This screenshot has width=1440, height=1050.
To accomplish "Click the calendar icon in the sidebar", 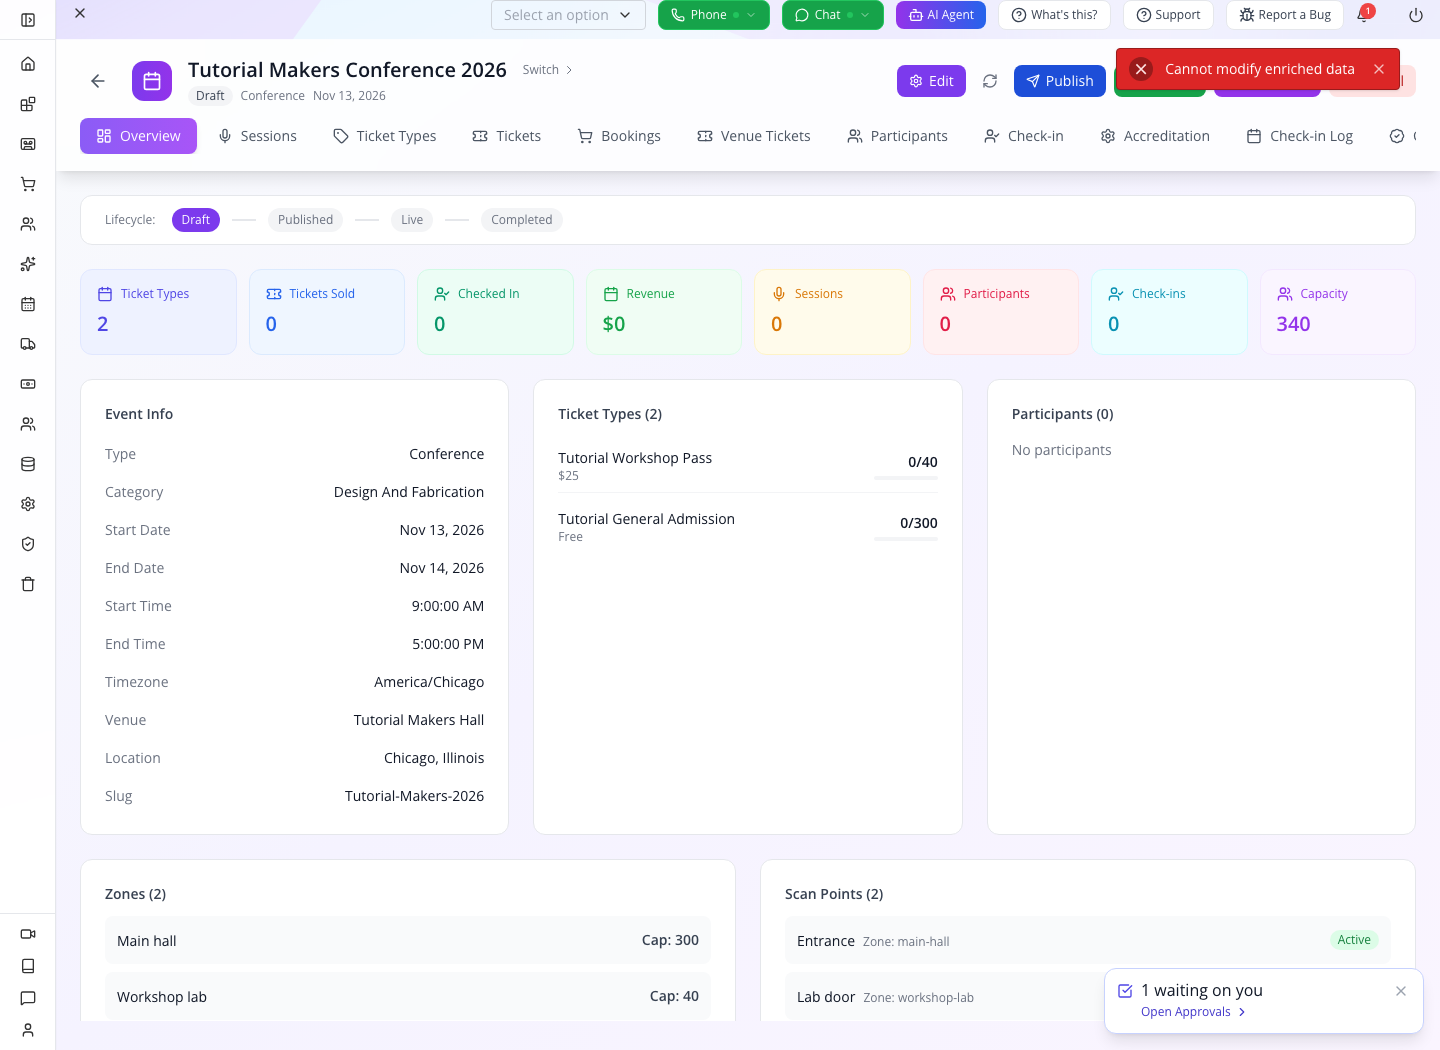I will click(x=28, y=304).
